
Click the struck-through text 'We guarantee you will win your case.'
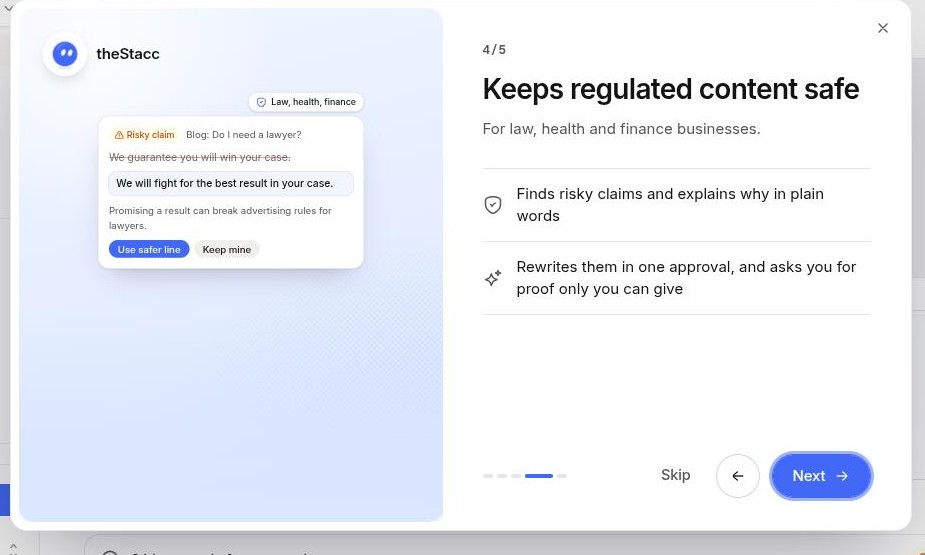(x=199, y=157)
